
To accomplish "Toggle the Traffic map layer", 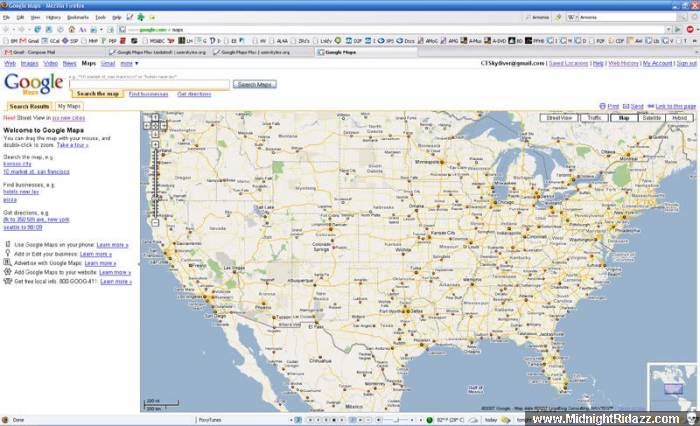I will (x=594, y=118).
